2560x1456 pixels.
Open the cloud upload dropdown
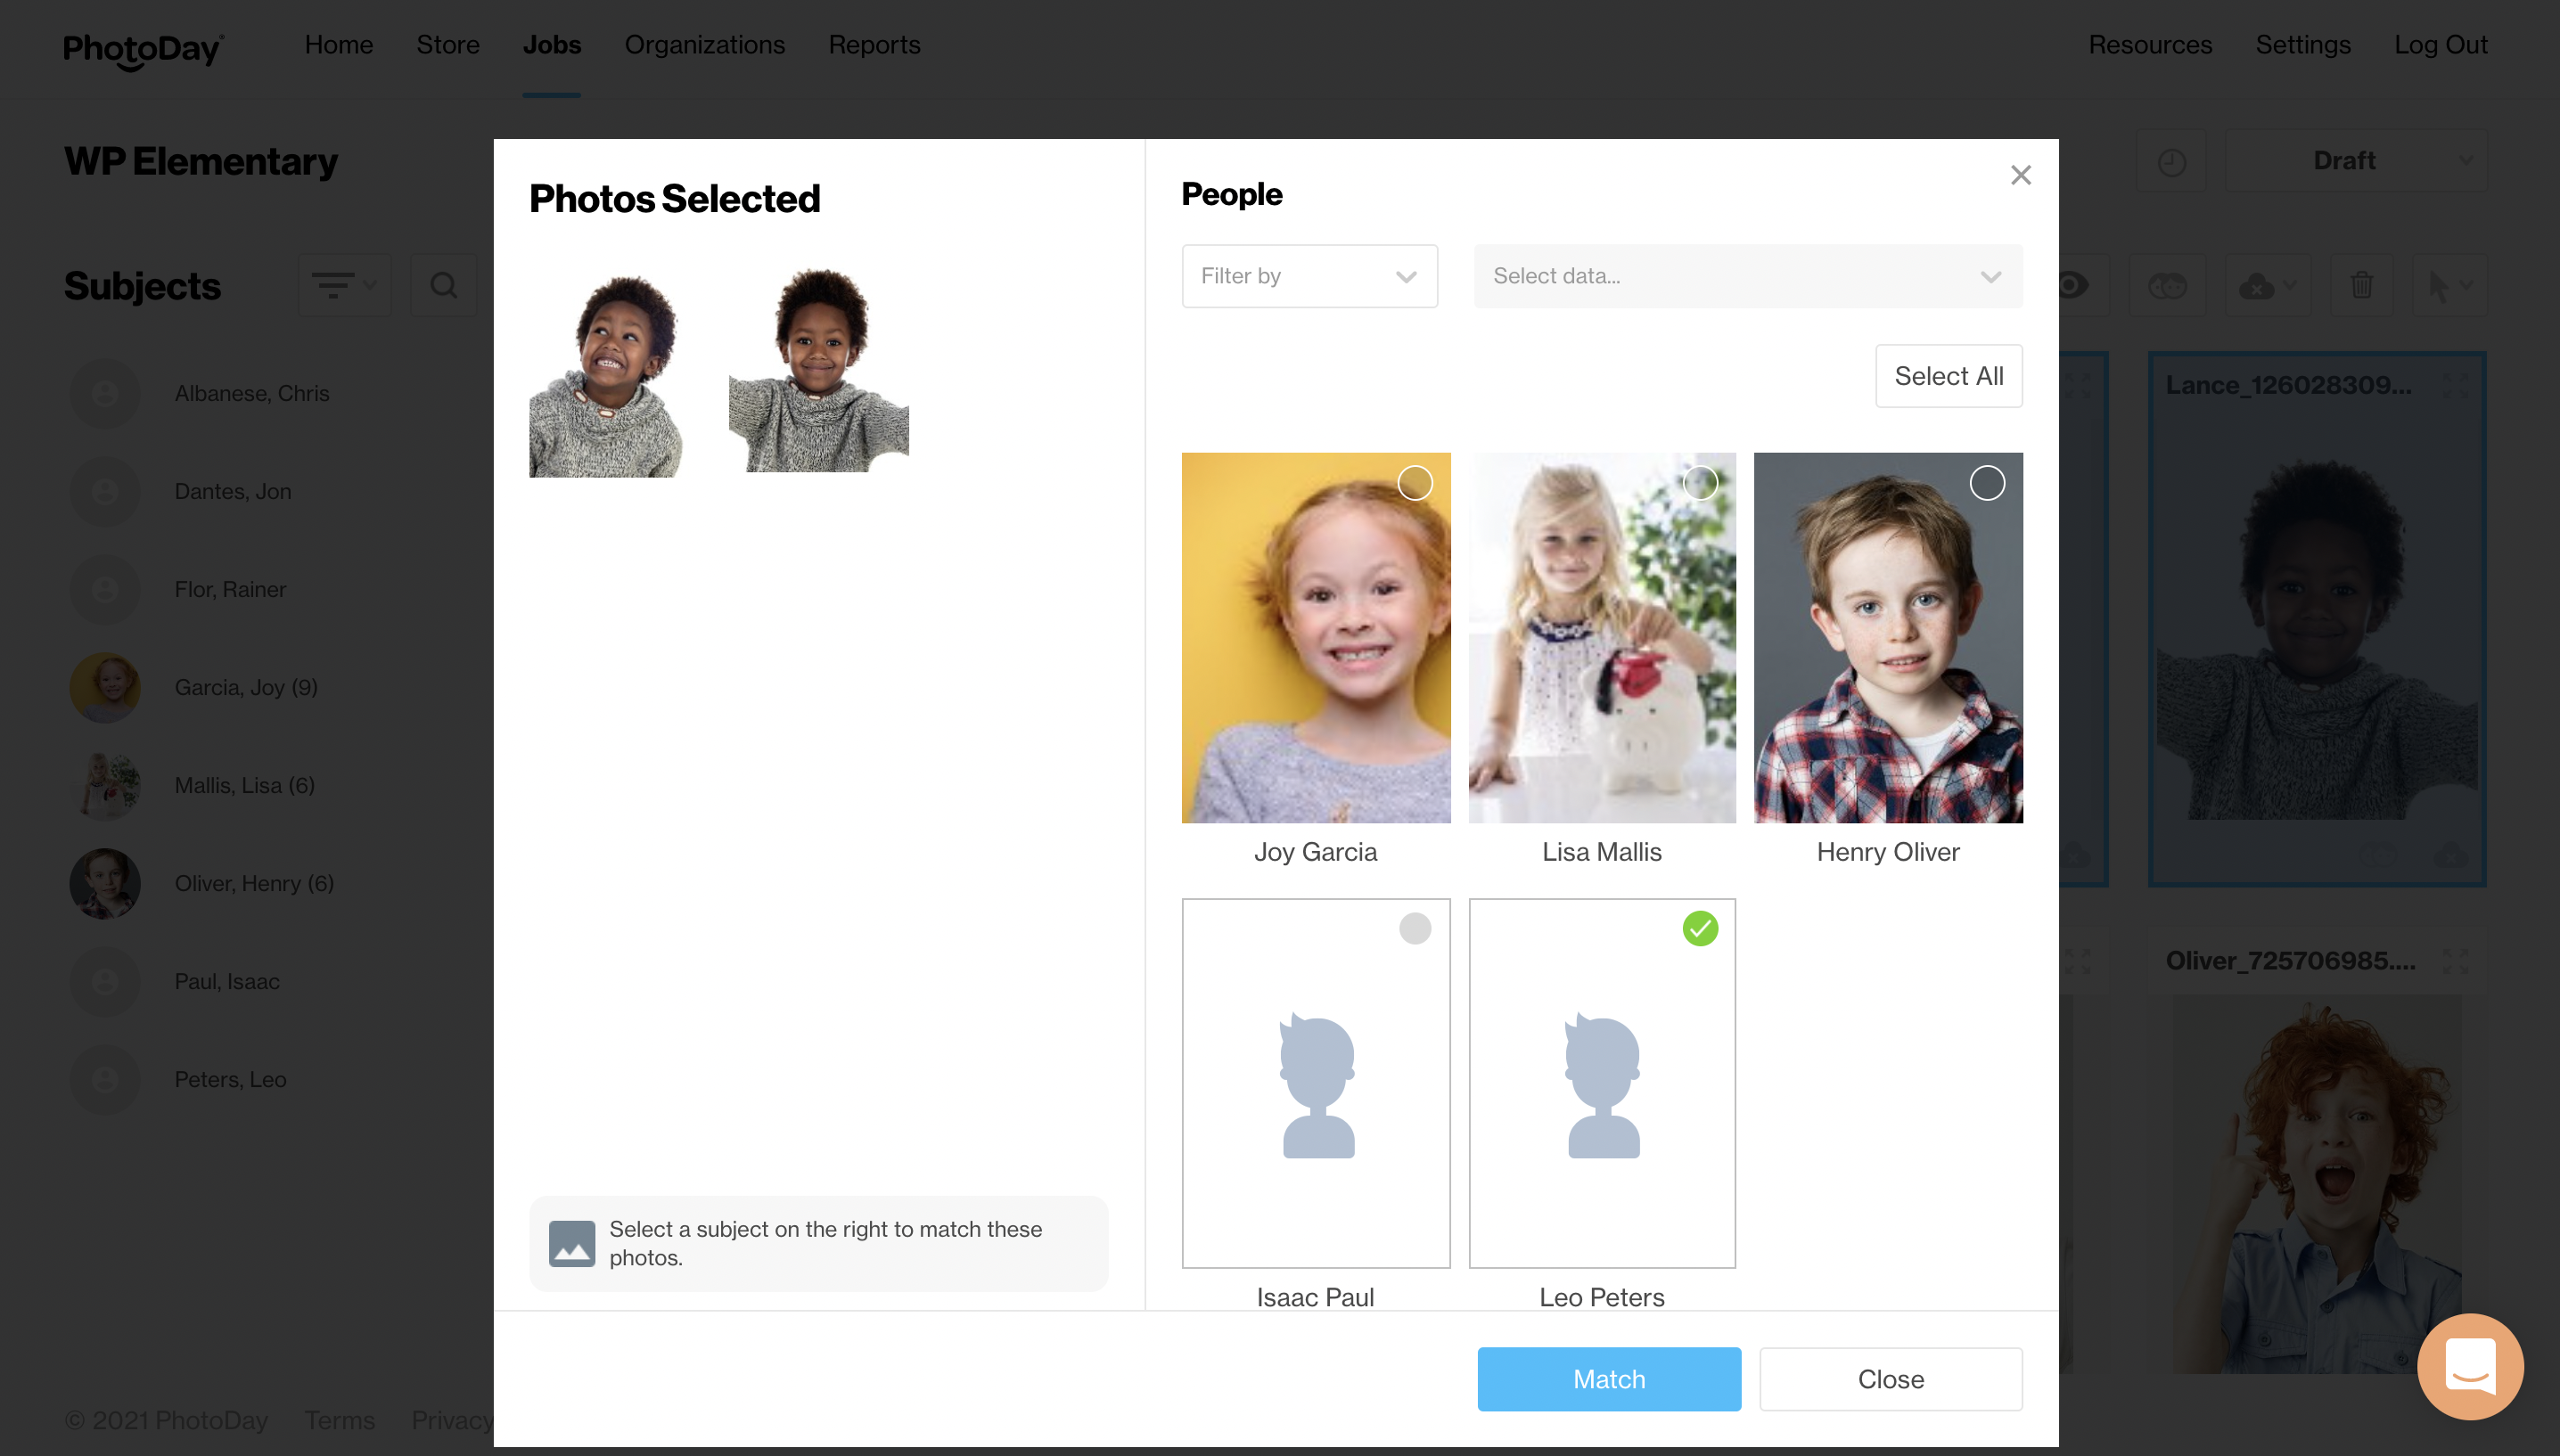[2268, 286]
